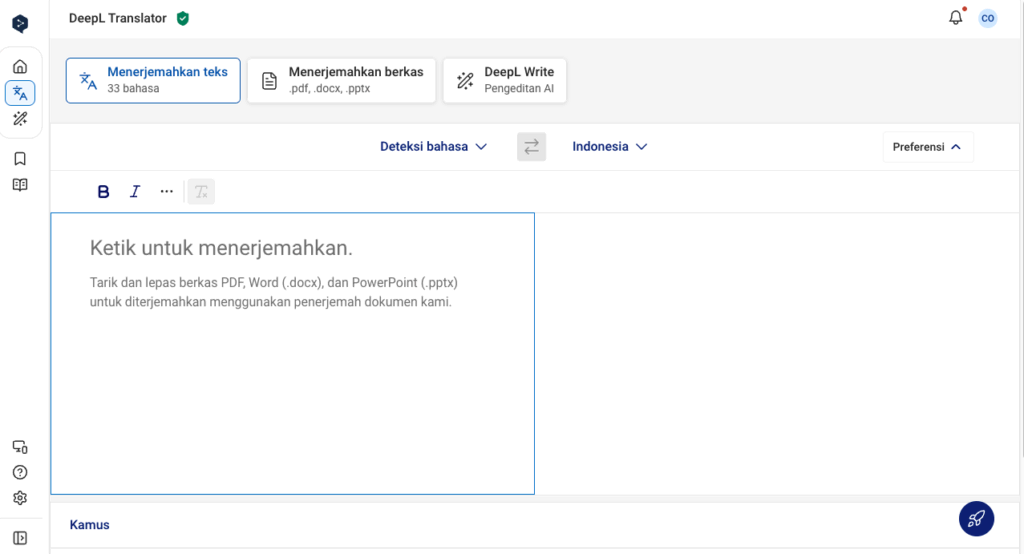
Task: Click the rocket floating button
Action: (x=976, y=518)
